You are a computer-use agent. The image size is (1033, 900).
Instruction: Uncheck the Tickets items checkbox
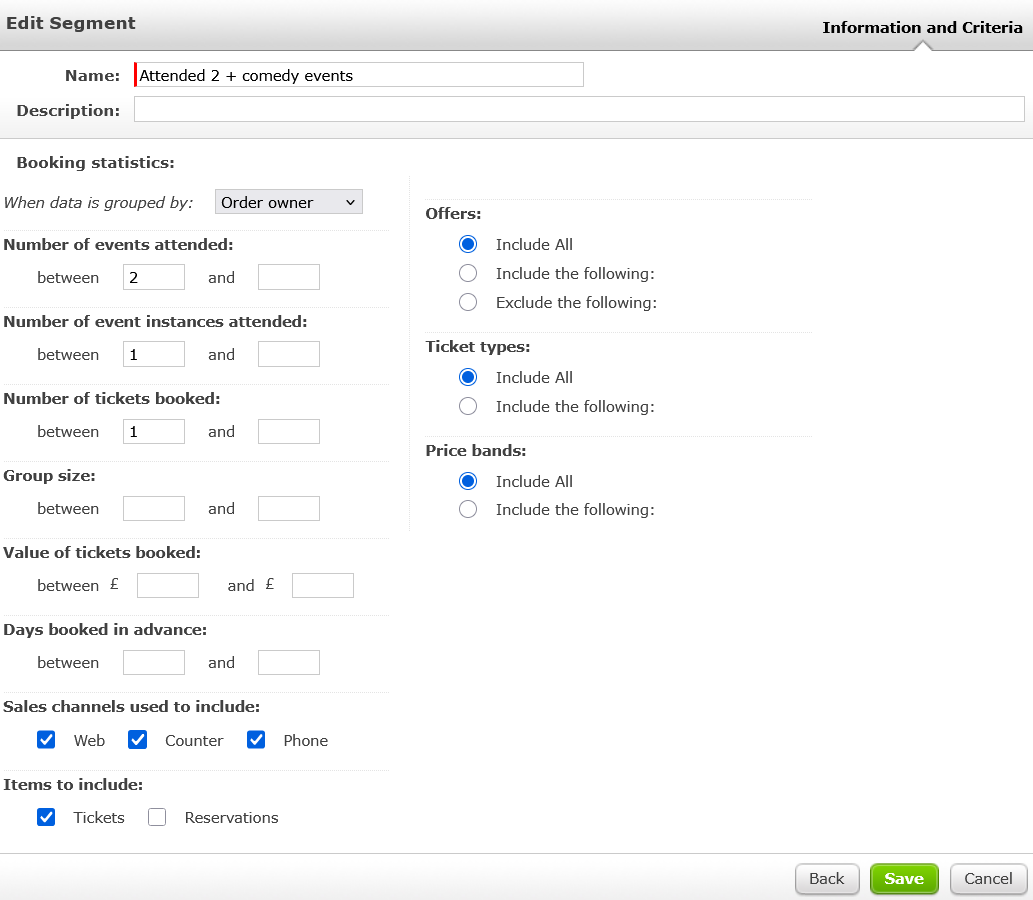(46, 817)
